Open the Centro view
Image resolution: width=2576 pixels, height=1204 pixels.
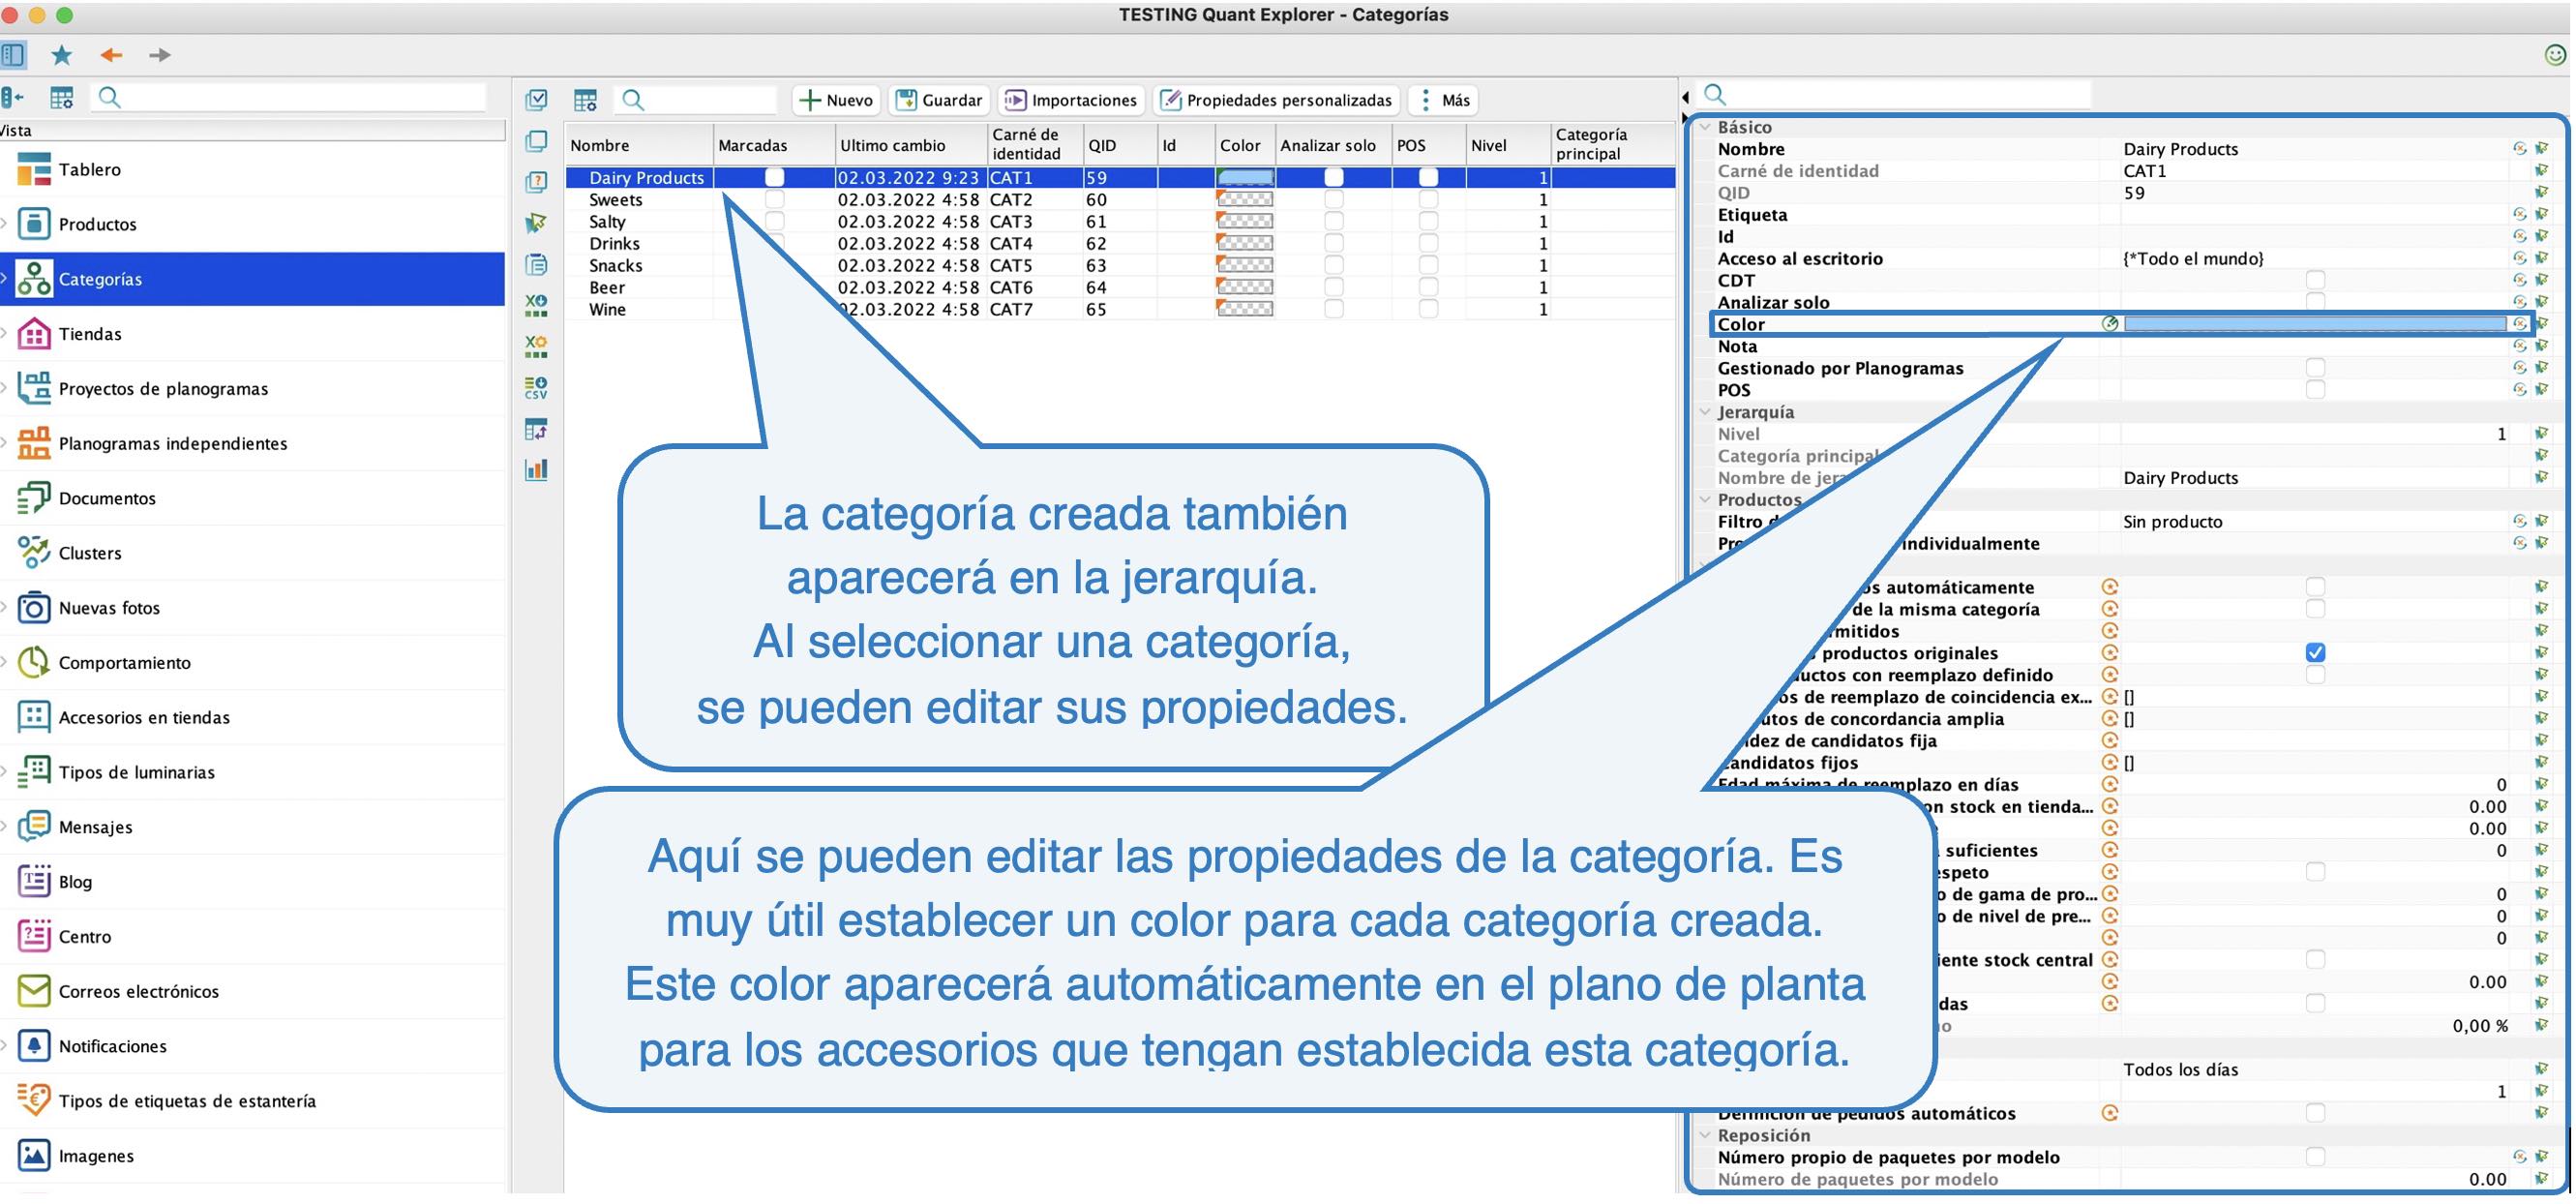[85, 936]
